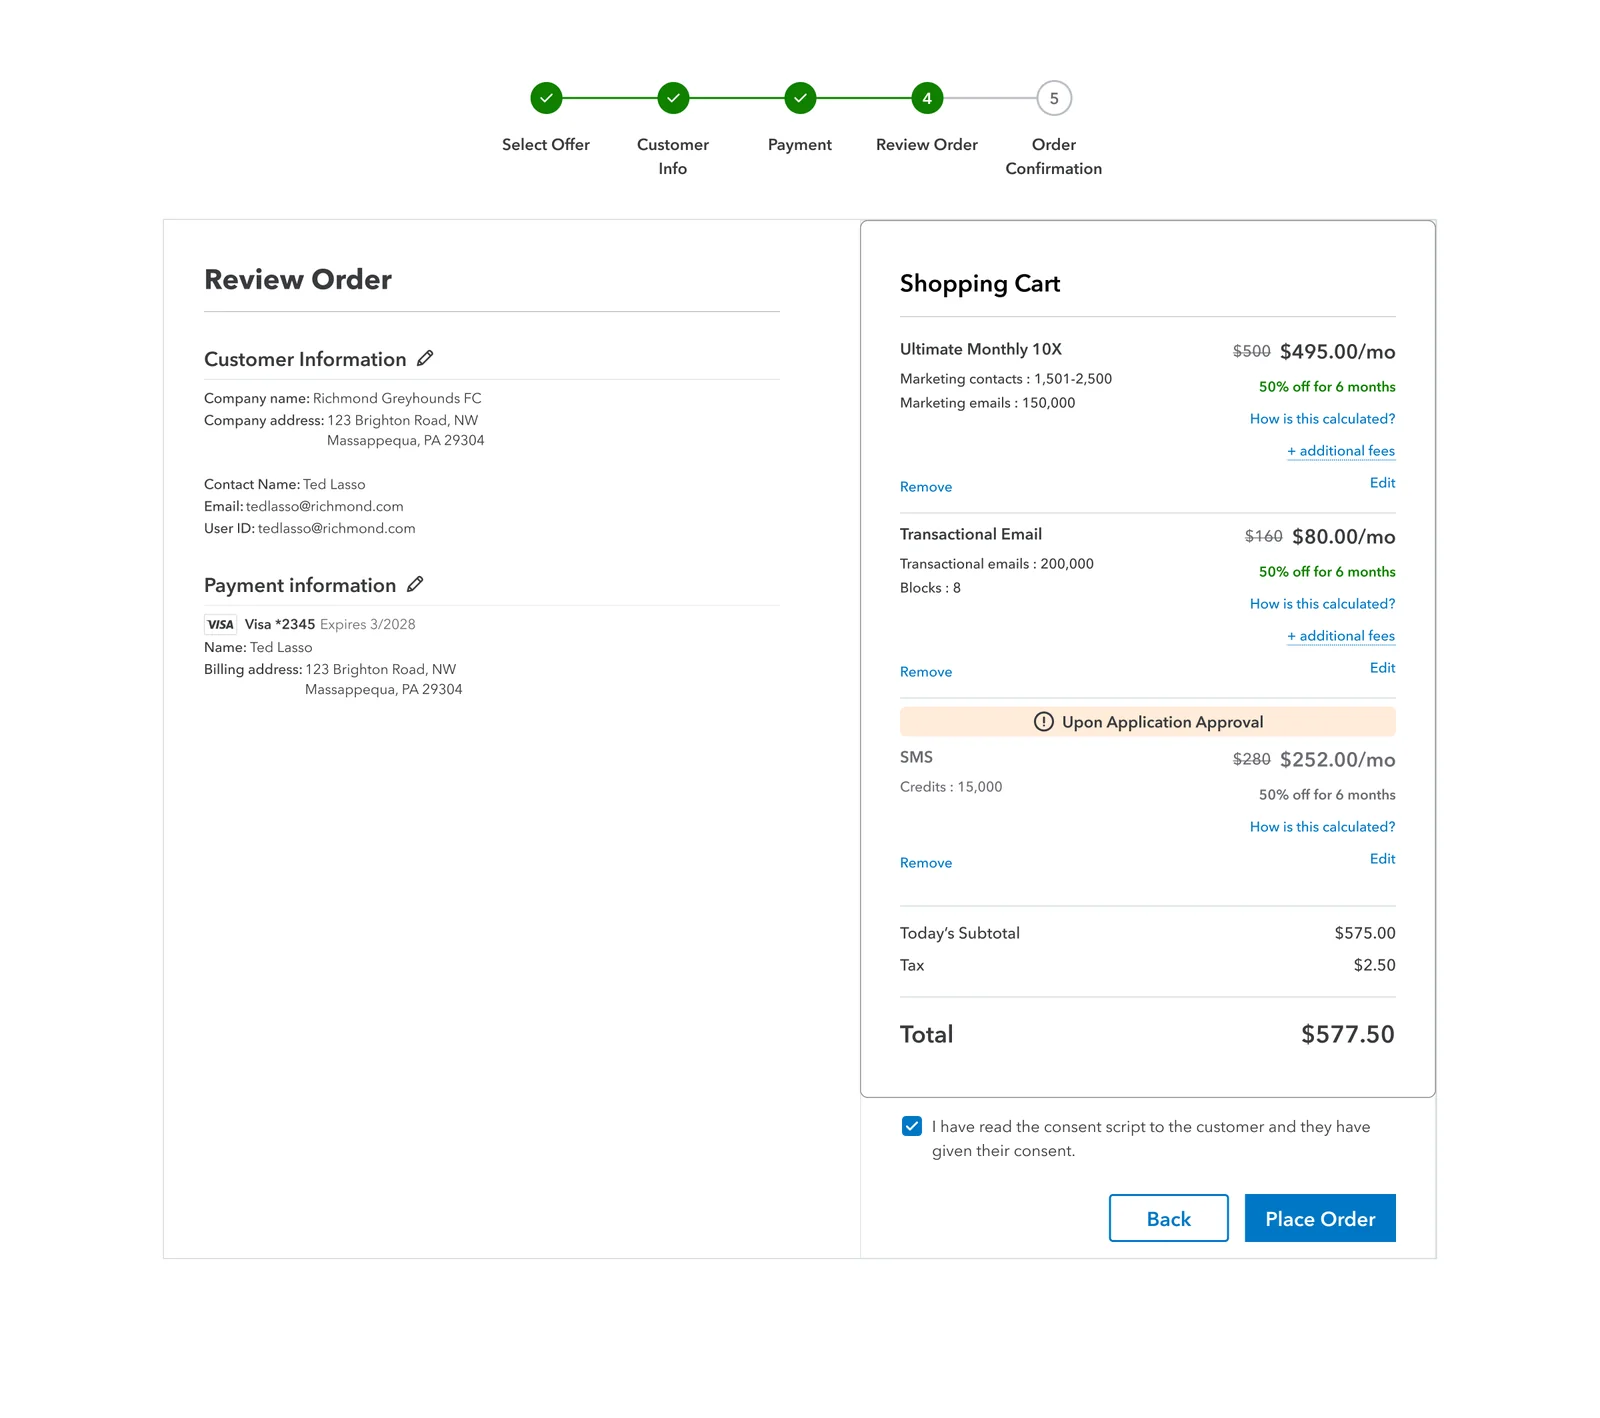Click the Tax amount $2.50
Viewport: 1600px width, 1418px height.
[1375, 965]
